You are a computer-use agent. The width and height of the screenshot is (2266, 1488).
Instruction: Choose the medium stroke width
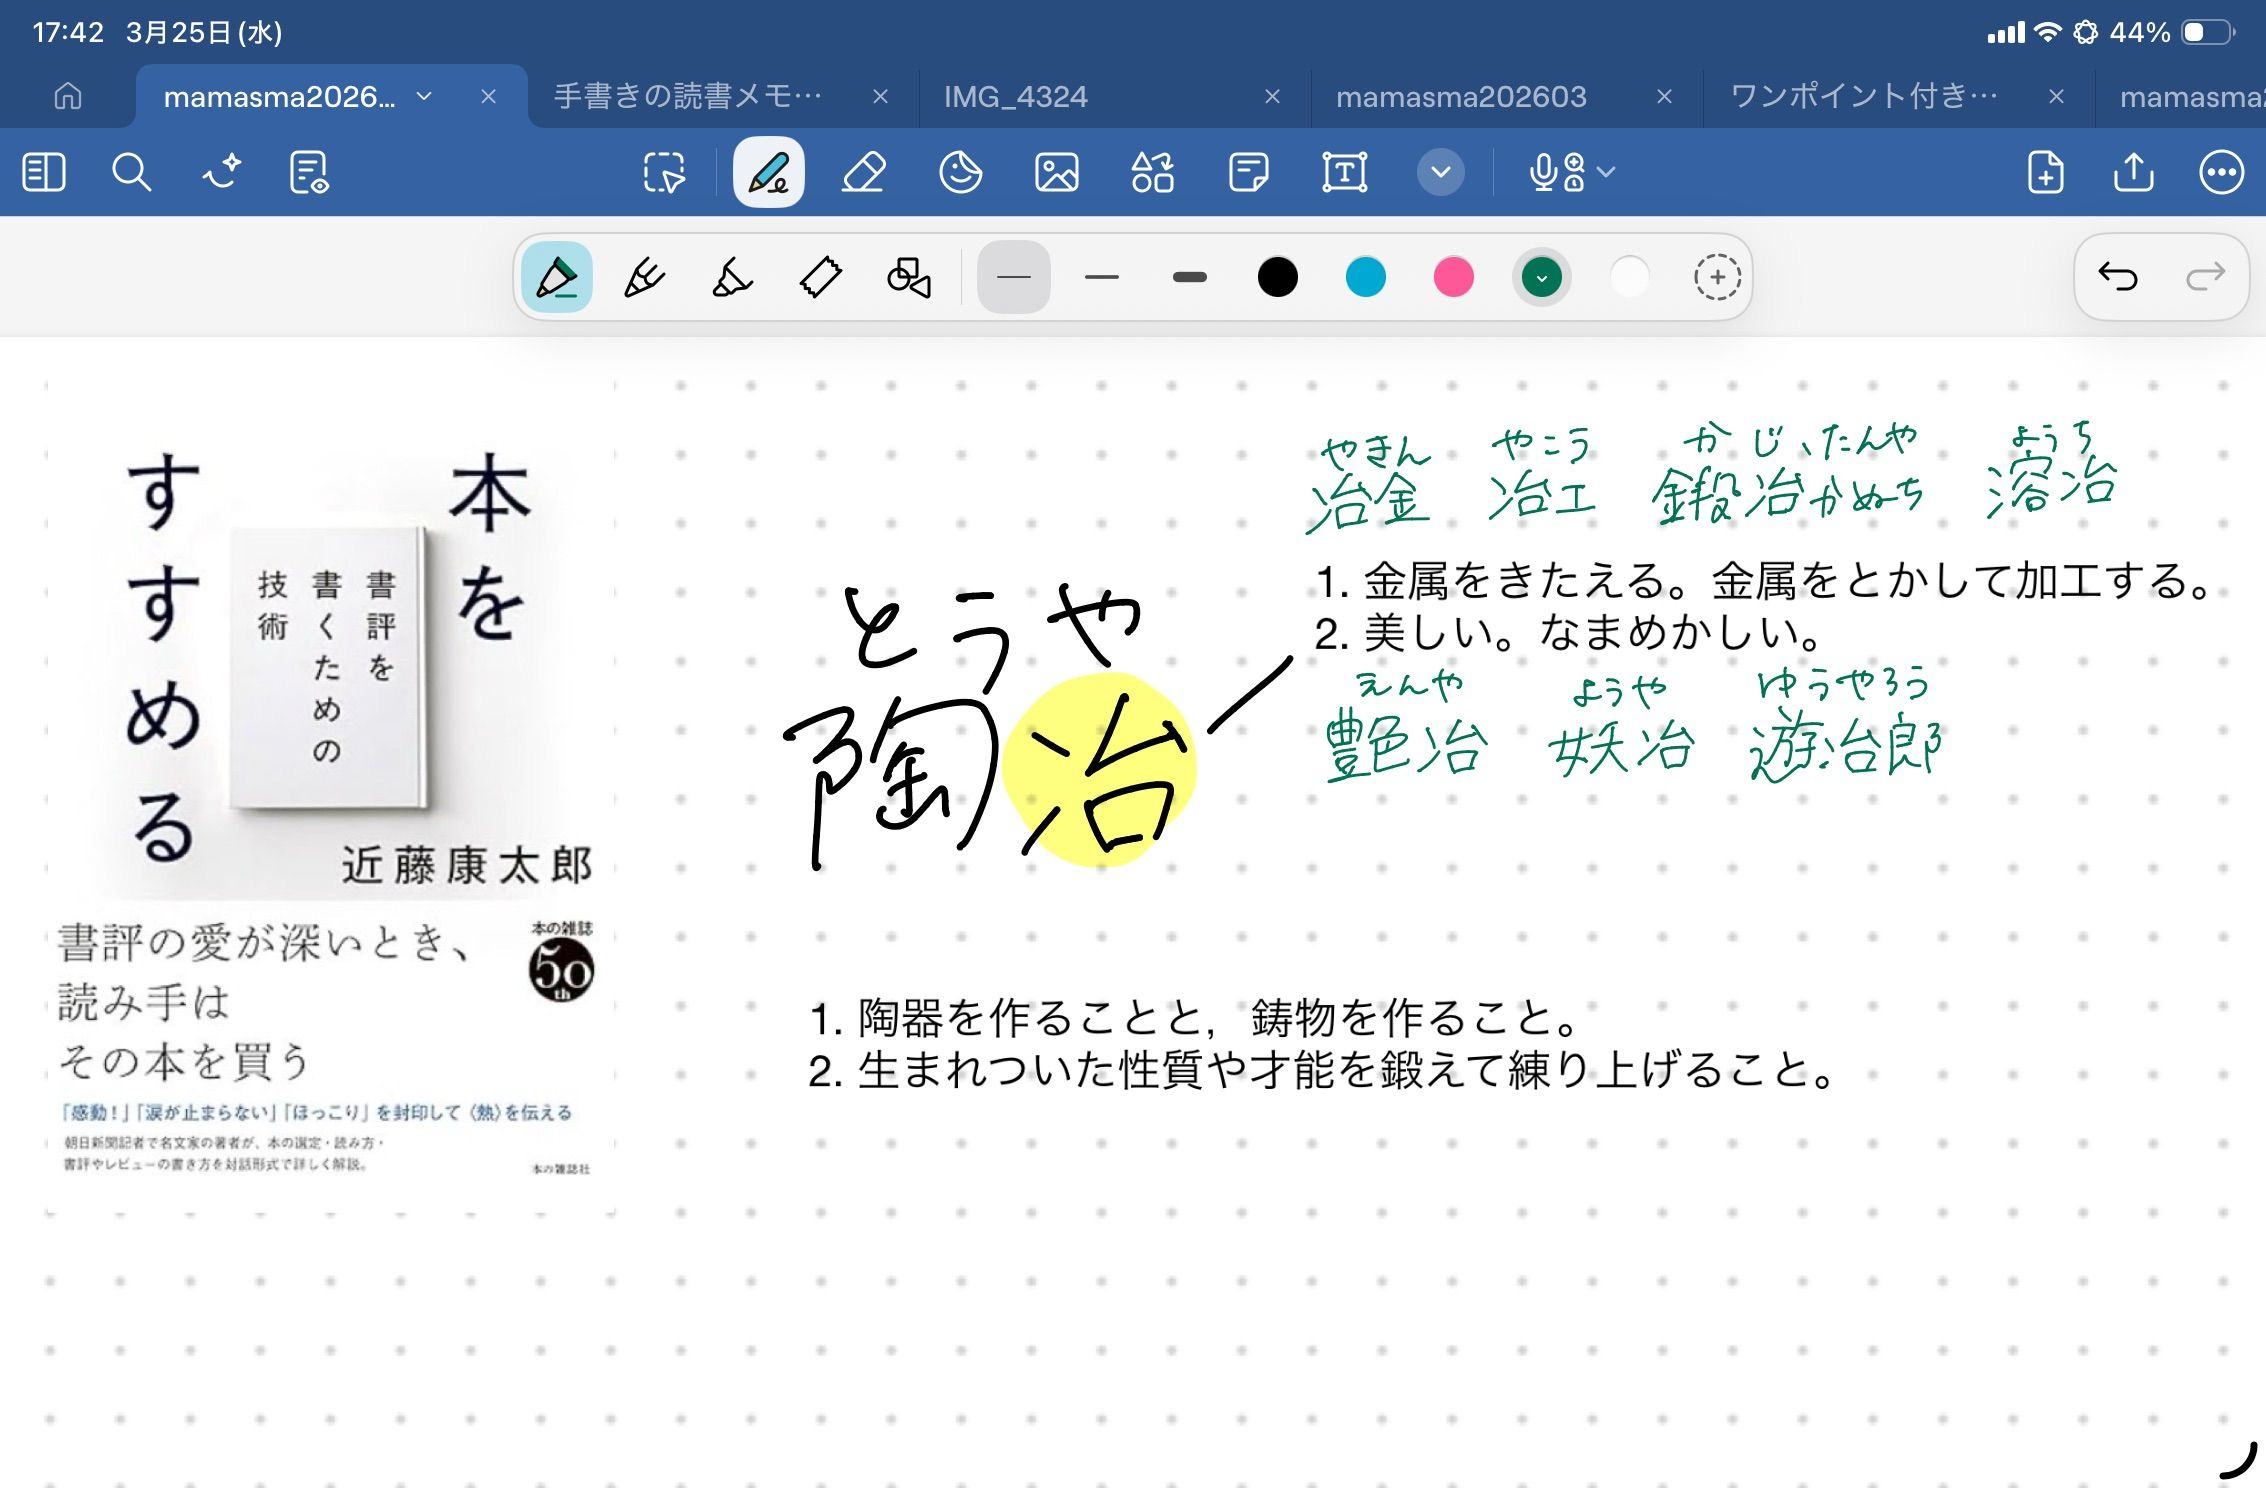[x=1101, y=277]
